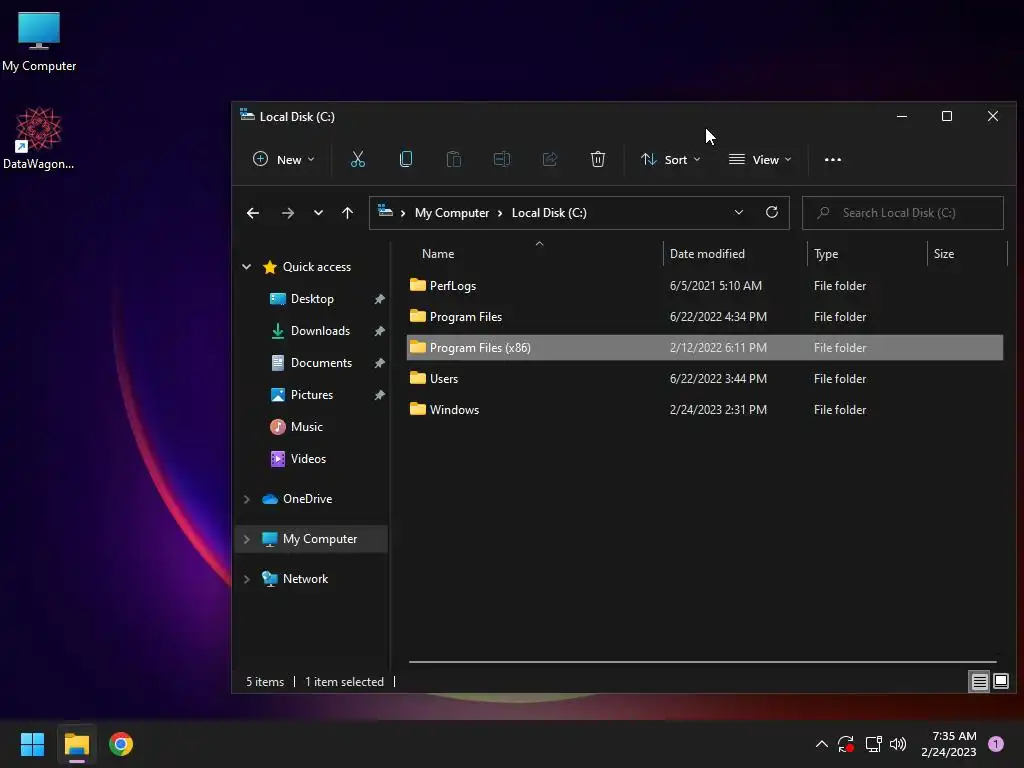The image size is (1024, 768).
Task: Unpin Documents from Quick access
Action: (379, 363)
